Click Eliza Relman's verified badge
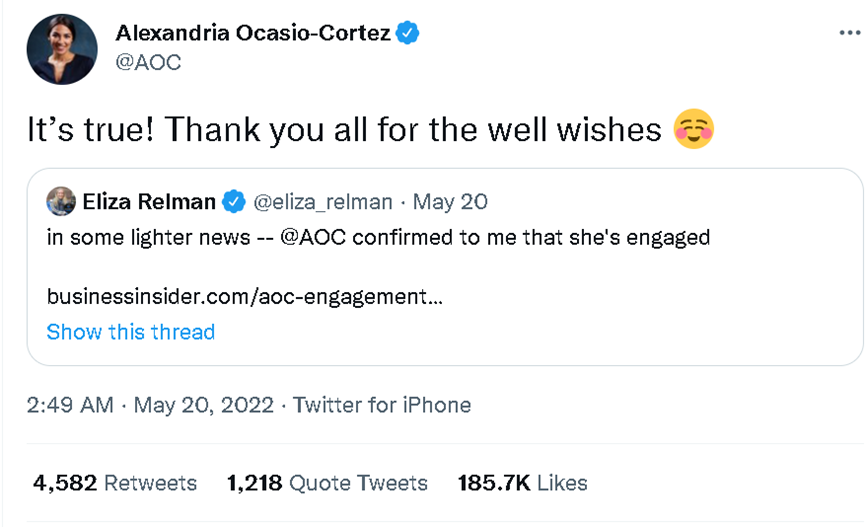 (x=233, y=202)
